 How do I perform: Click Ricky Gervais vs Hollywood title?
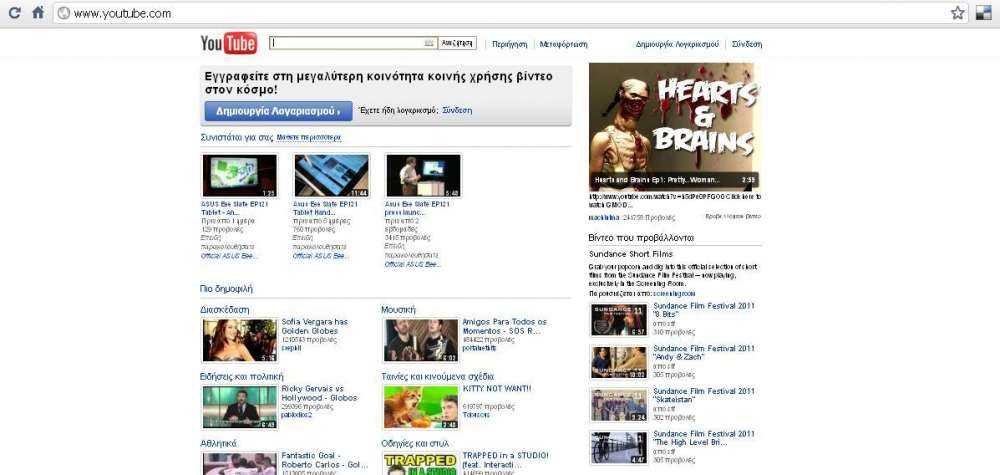[320, 393]
